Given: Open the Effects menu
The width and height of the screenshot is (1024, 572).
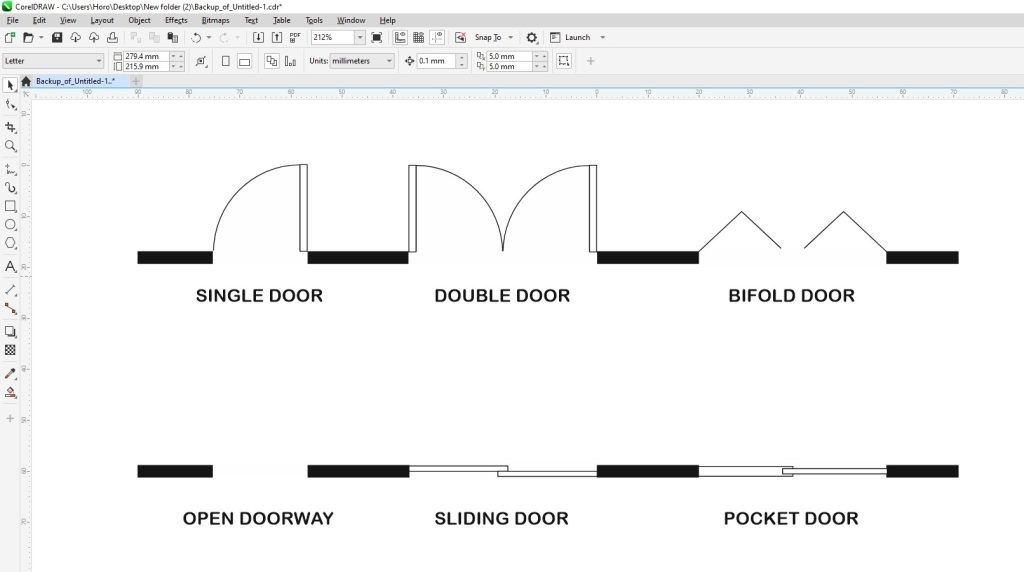Looking at the screenshot, I should 176,20.
